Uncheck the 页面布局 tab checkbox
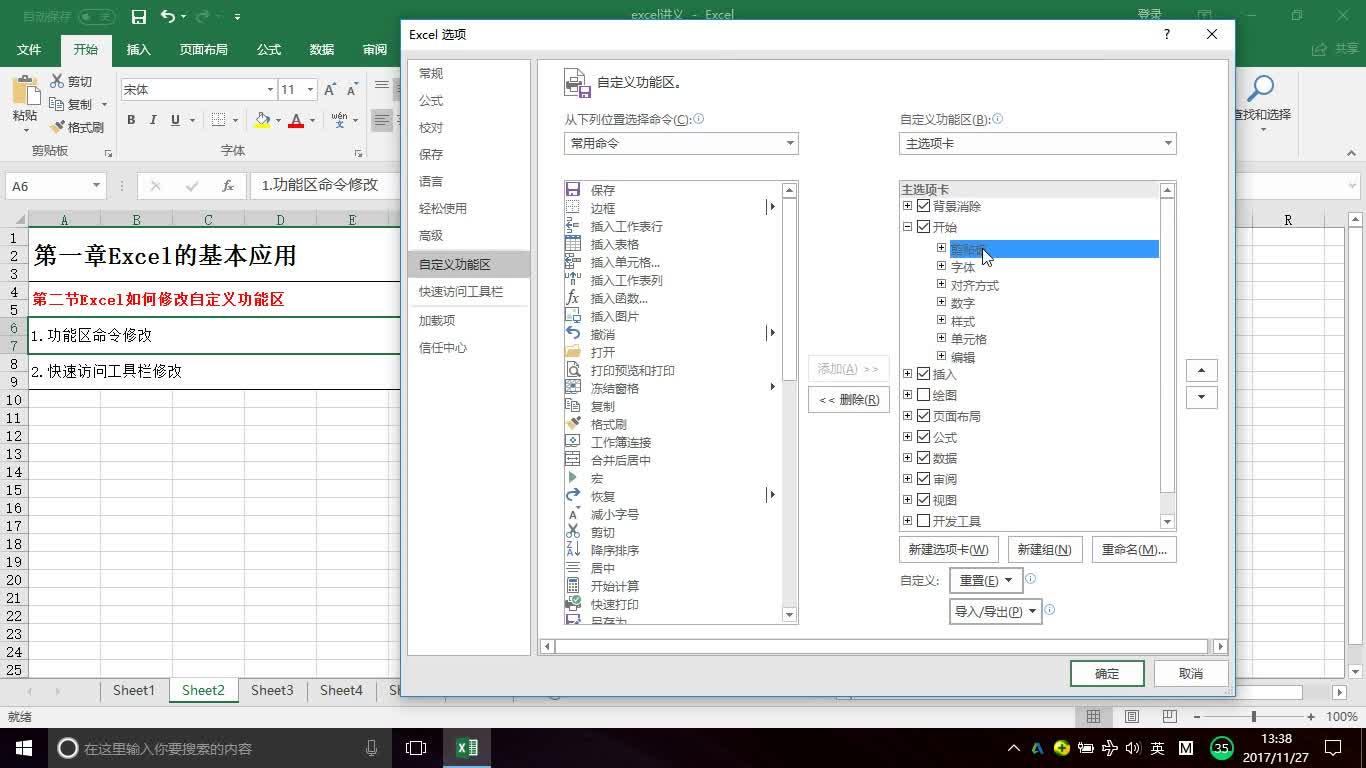The width and height of the screenshot is (1366, 768). click(x=923, y=416)
